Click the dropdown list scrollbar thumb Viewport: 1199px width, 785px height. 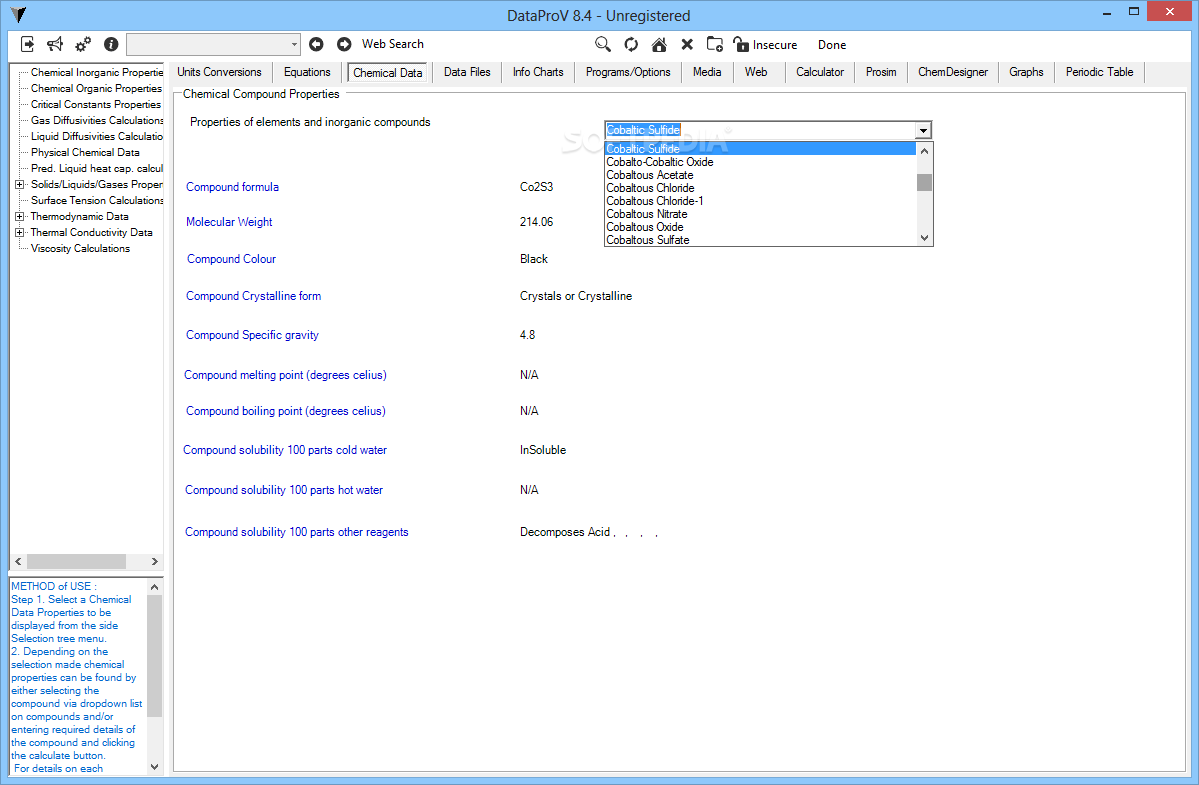(x=924, y=182)
